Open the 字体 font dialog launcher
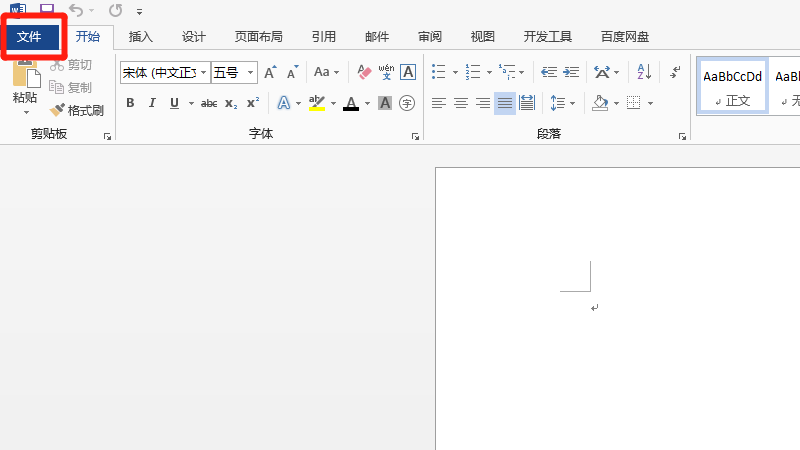This screenshot has height=450, width=800. (x=415, y=135)
